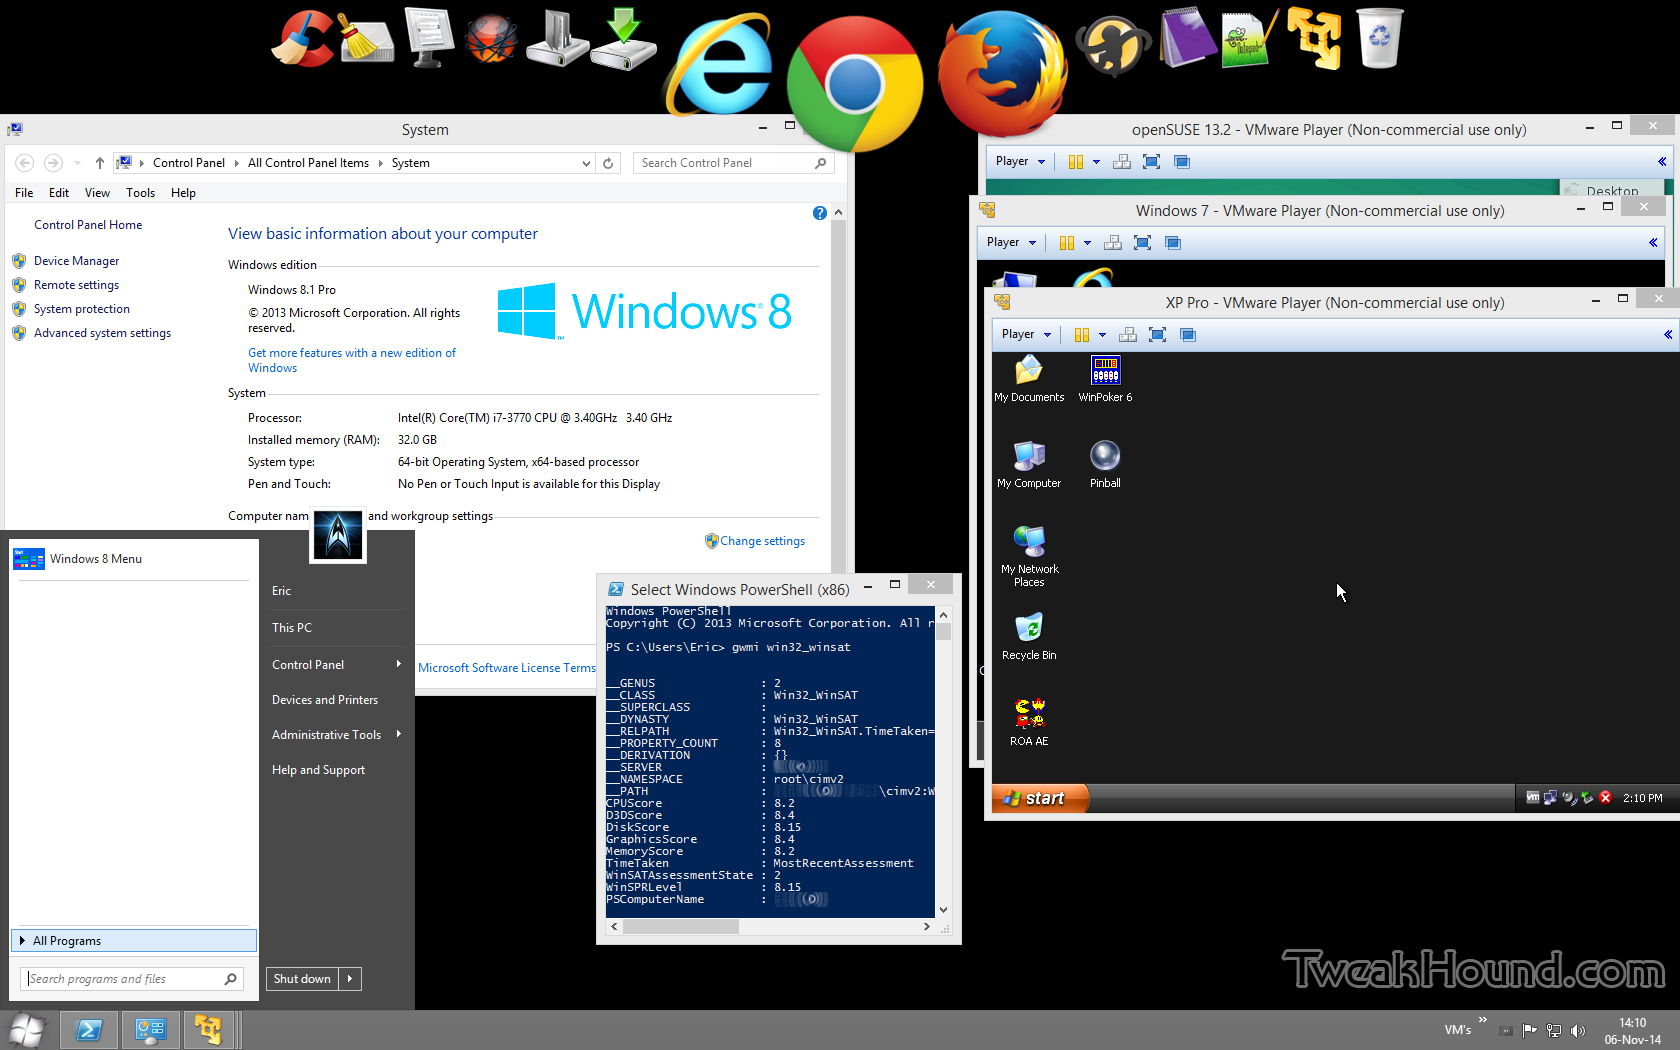Image resolution: width=1680 pixels, height=1050 pixels.
Task: Open Player dropdown in Windows 7 window
Action: (1011, 243)
